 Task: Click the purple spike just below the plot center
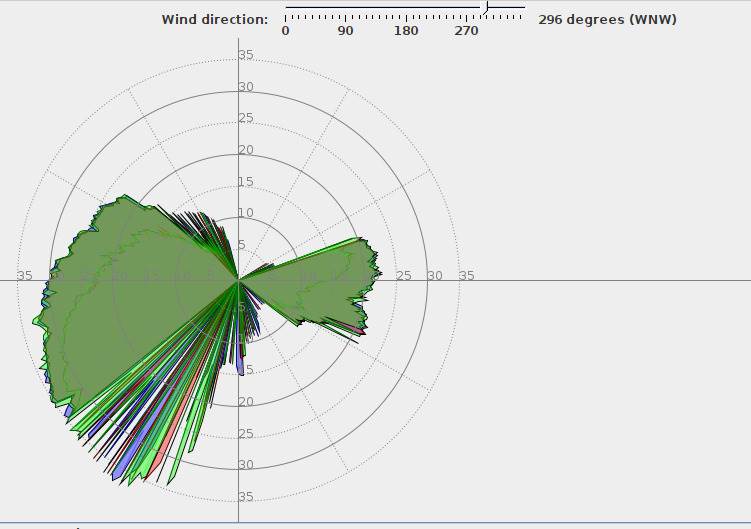[240, 366]
